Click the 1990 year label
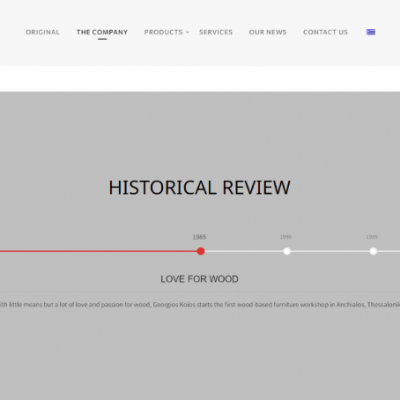 point(286,237)
